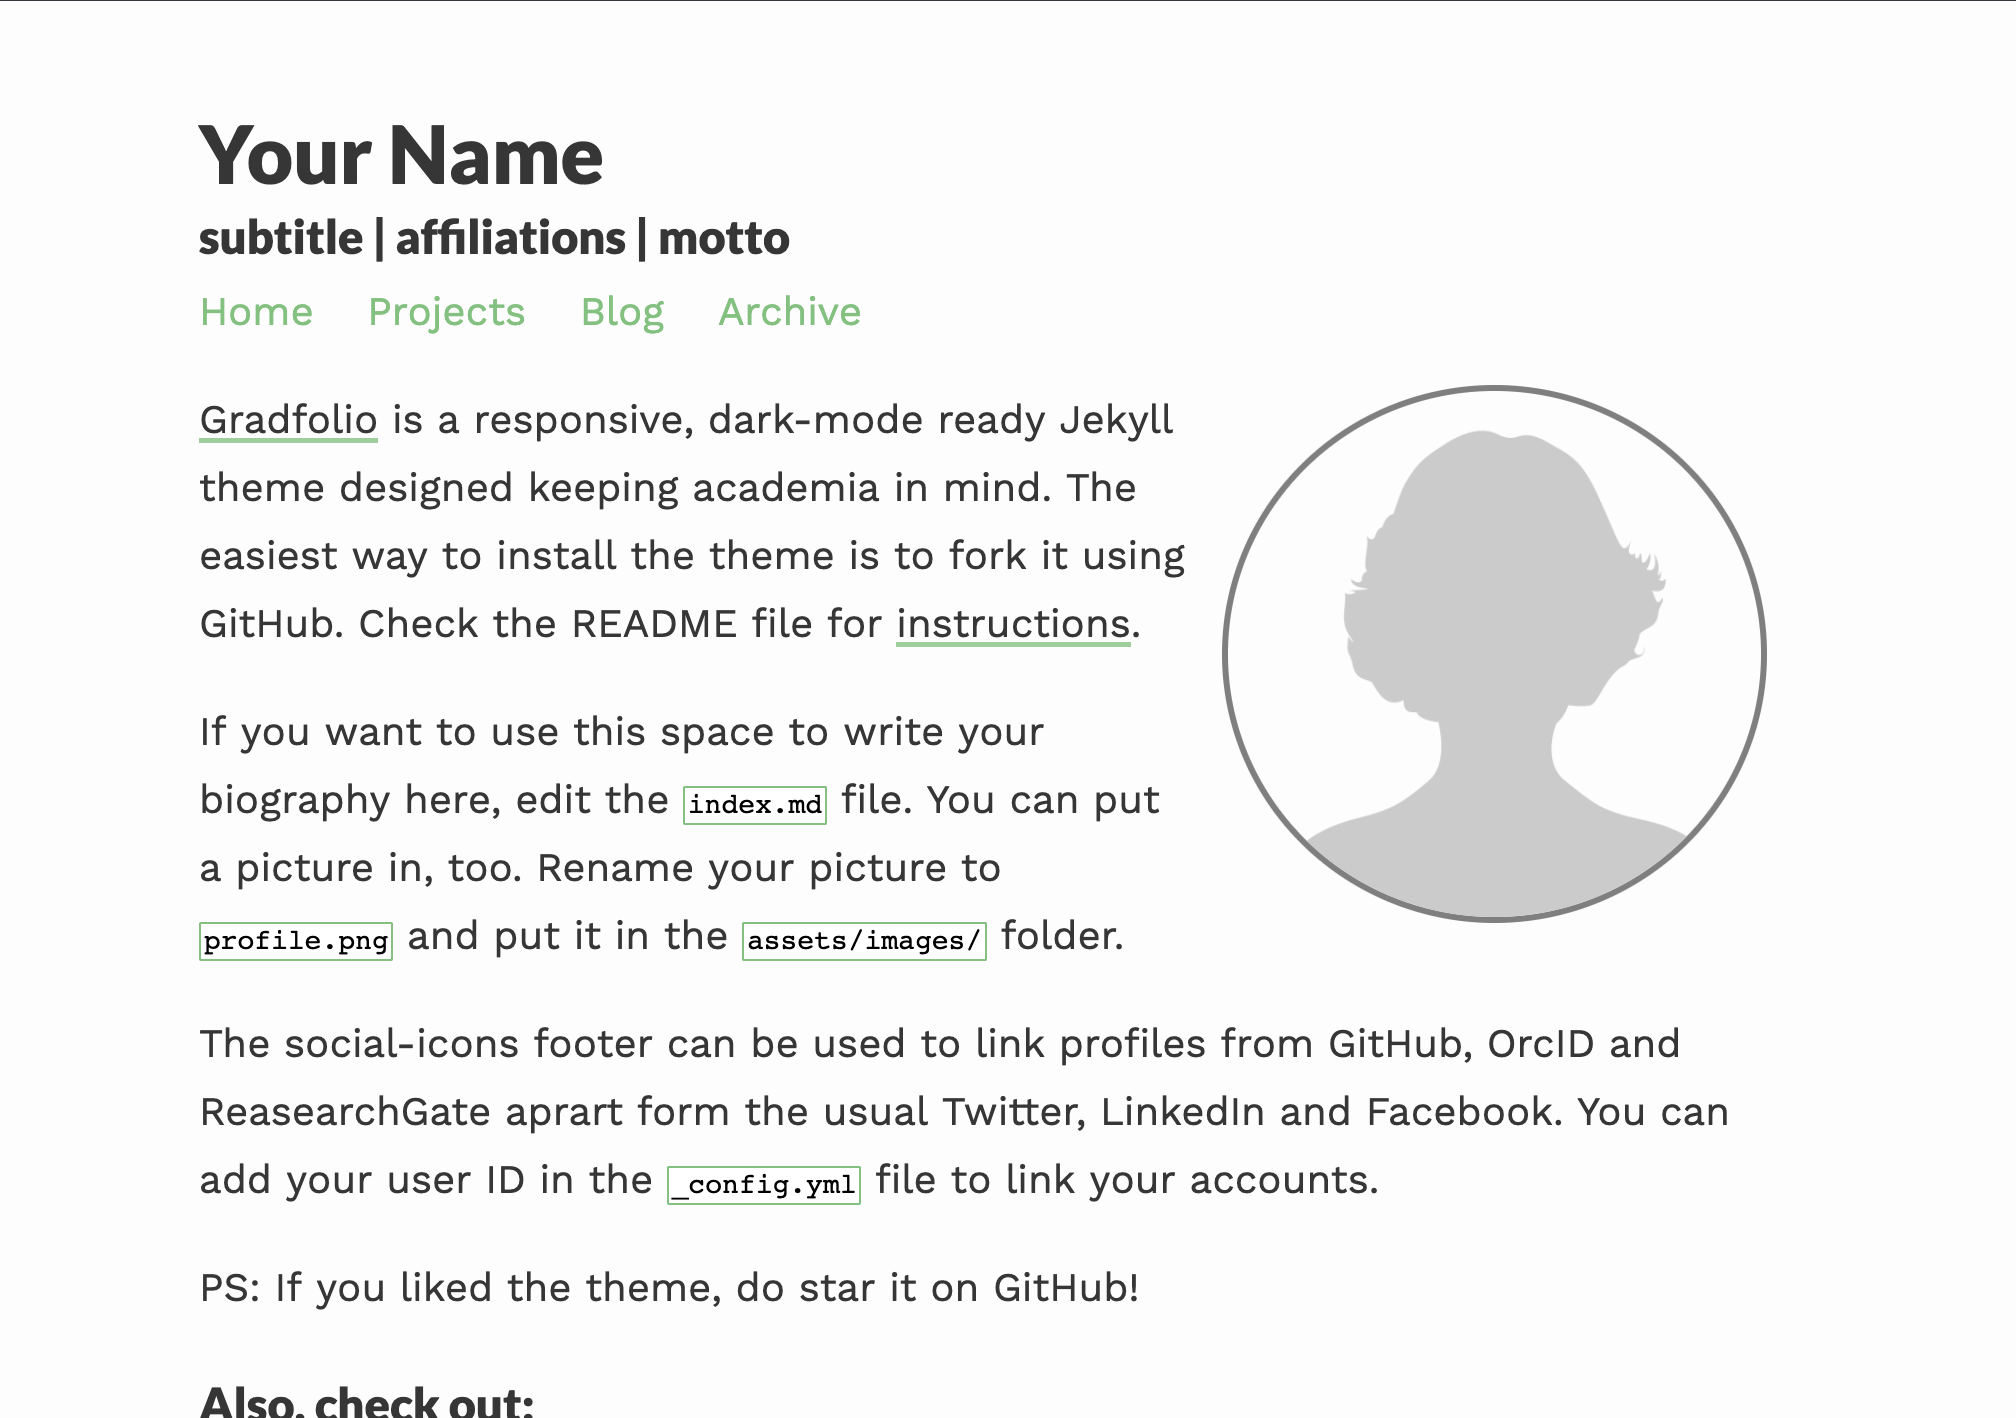Image resolution: width=2016 pixels, height=1418 pixels.
Task: Click the assets/images/ code label
Action: 864,941
